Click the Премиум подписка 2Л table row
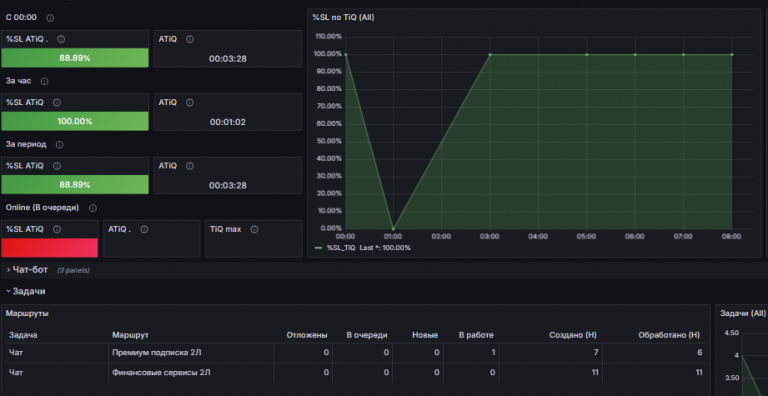This screenshot has width=768, height=396. [x=356, y=352]
